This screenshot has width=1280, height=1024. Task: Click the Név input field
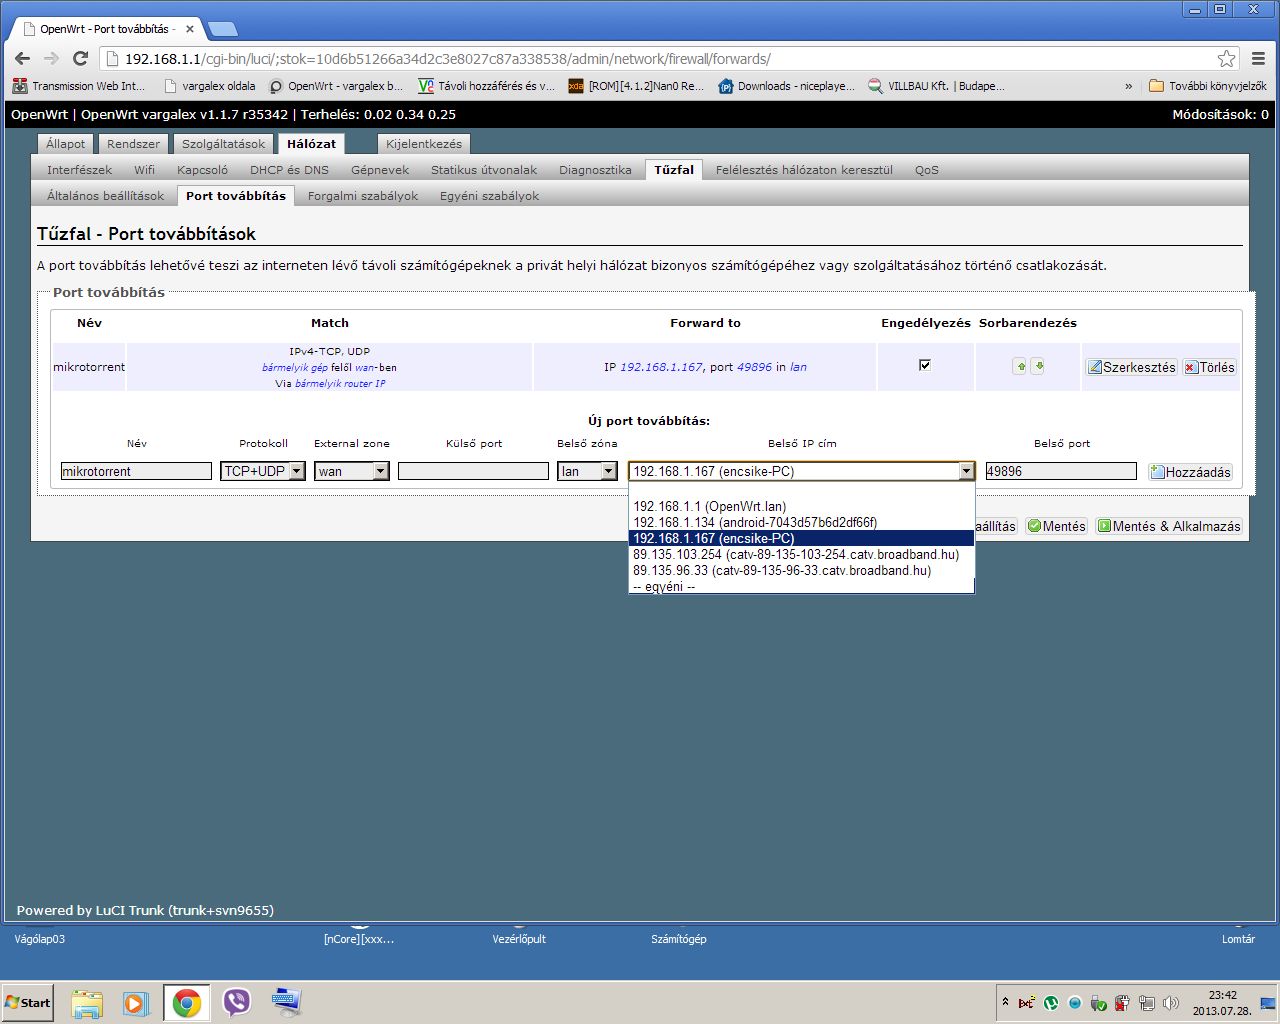point(136,471)
